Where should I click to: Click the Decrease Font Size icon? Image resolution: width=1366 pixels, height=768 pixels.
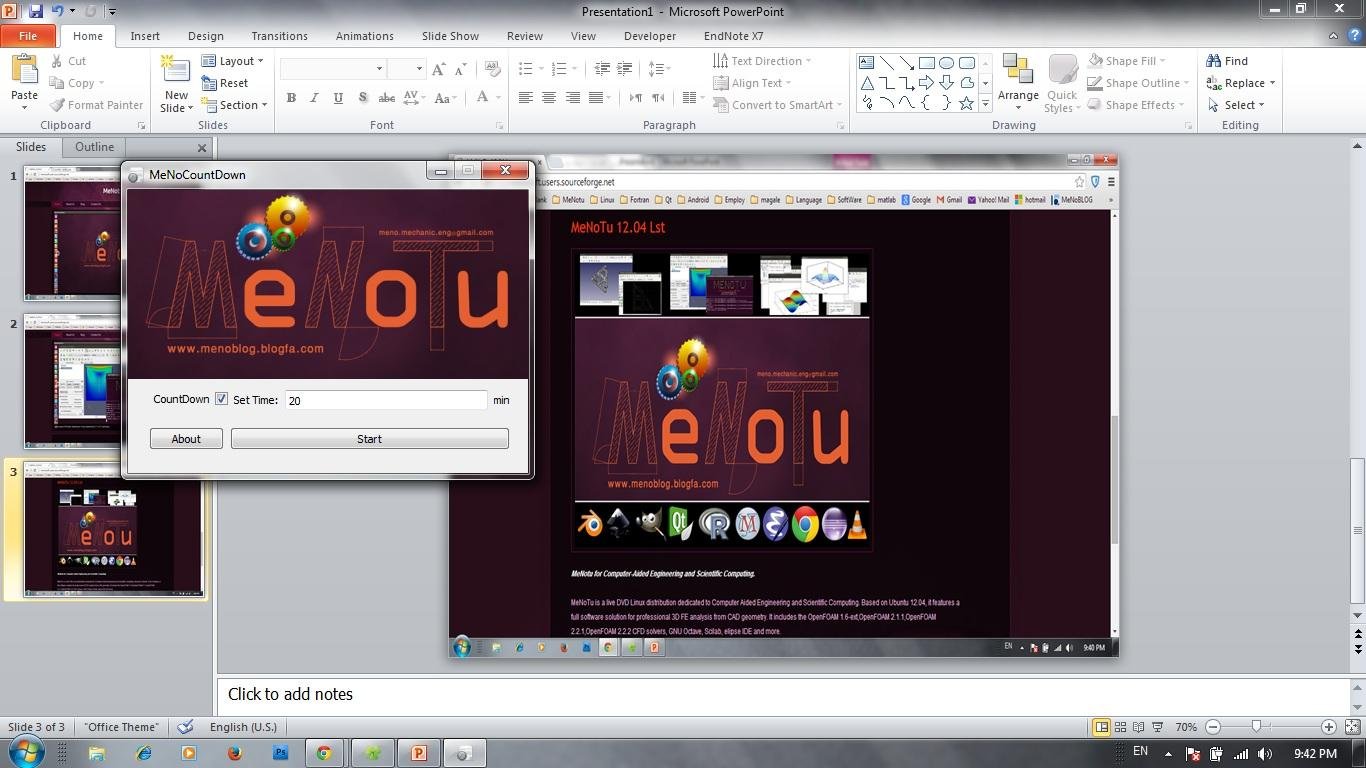click(x=460, y=69)
